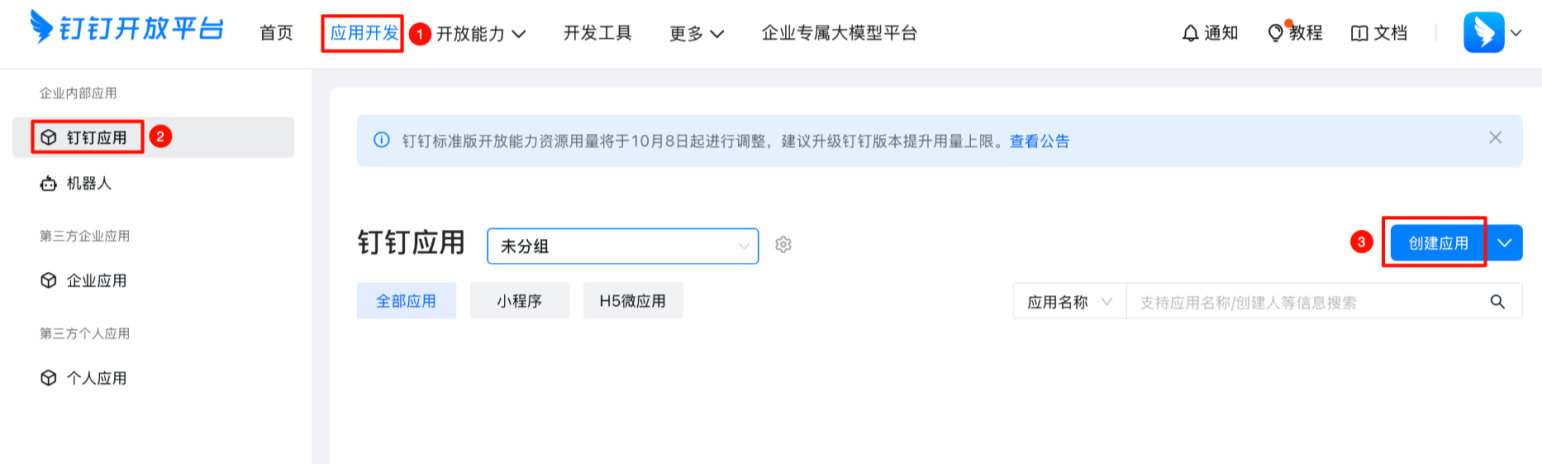Open 企业专属大模型平台 in top navigation
Viewport: 1542px width, 464px height.
click(x=838, y=33)
